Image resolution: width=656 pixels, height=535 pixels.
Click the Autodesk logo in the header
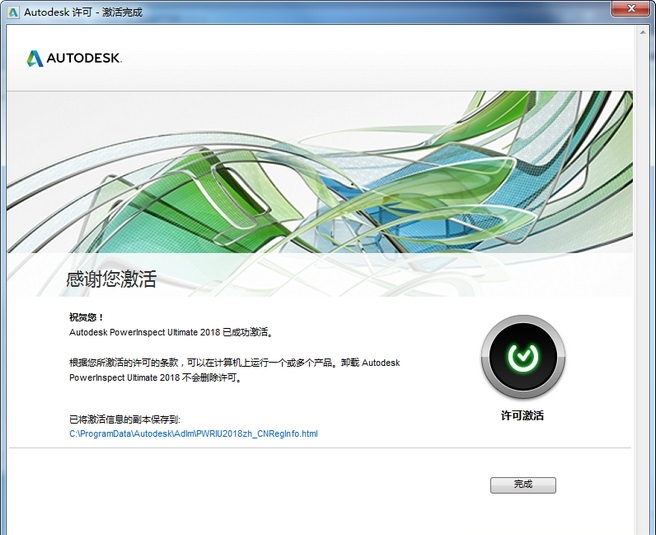tap(74, 59)
